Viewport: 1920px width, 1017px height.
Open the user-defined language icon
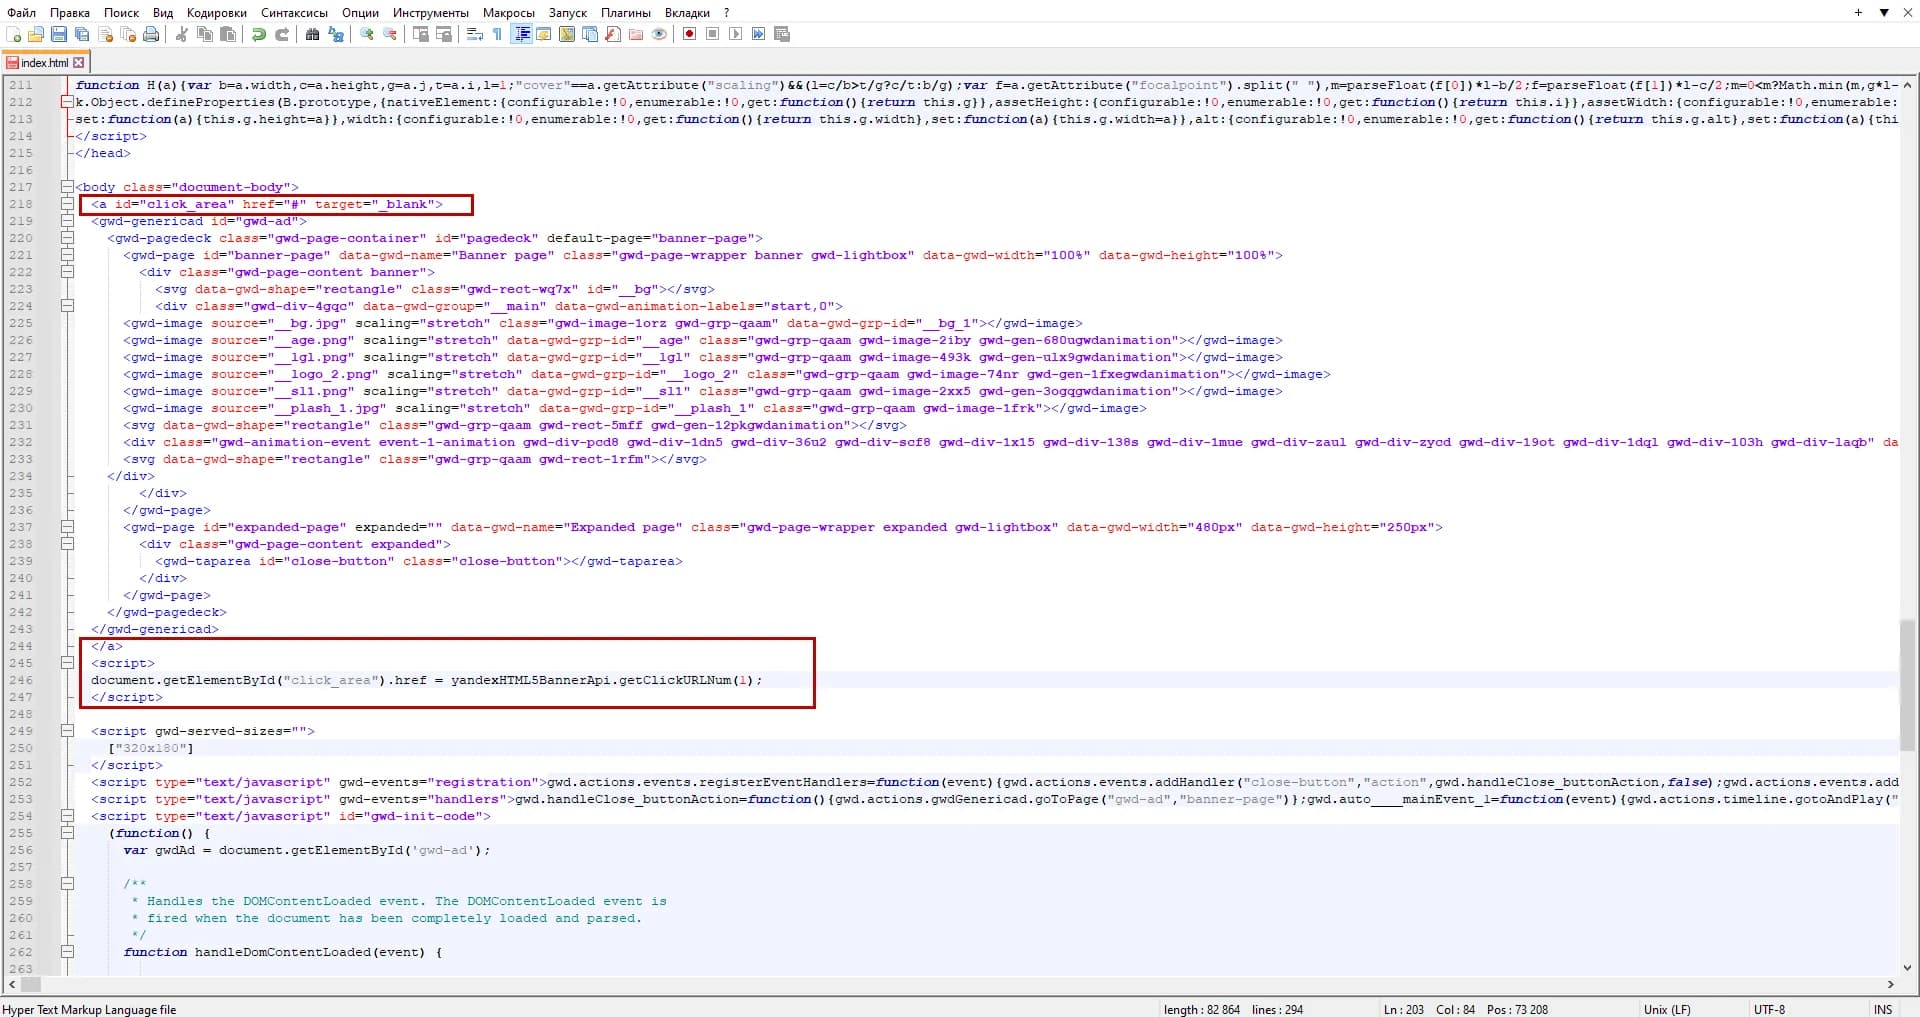coord(544,35)
